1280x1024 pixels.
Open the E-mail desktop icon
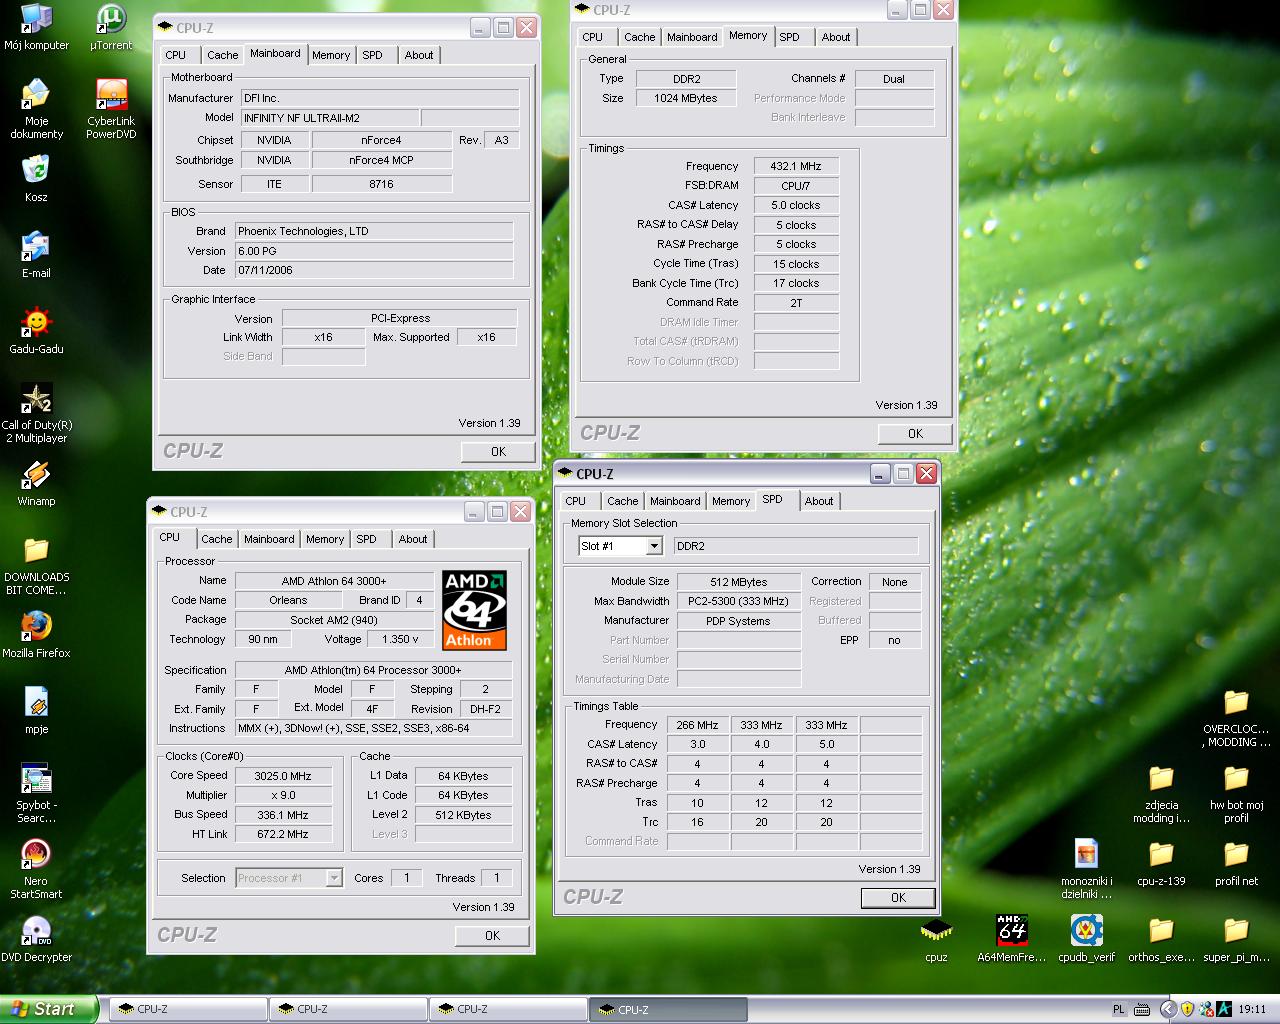click(x=36, y=254)
